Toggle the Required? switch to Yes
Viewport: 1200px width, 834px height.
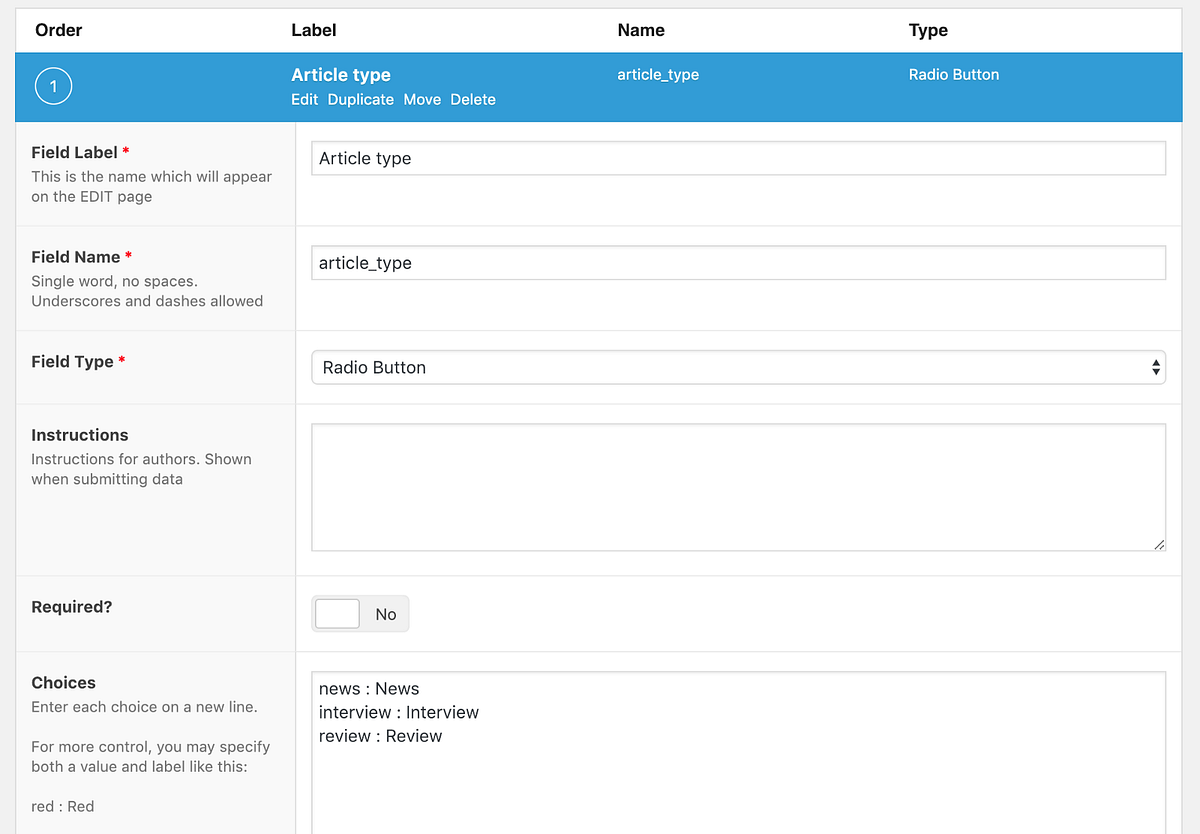(x=336, y=613)
